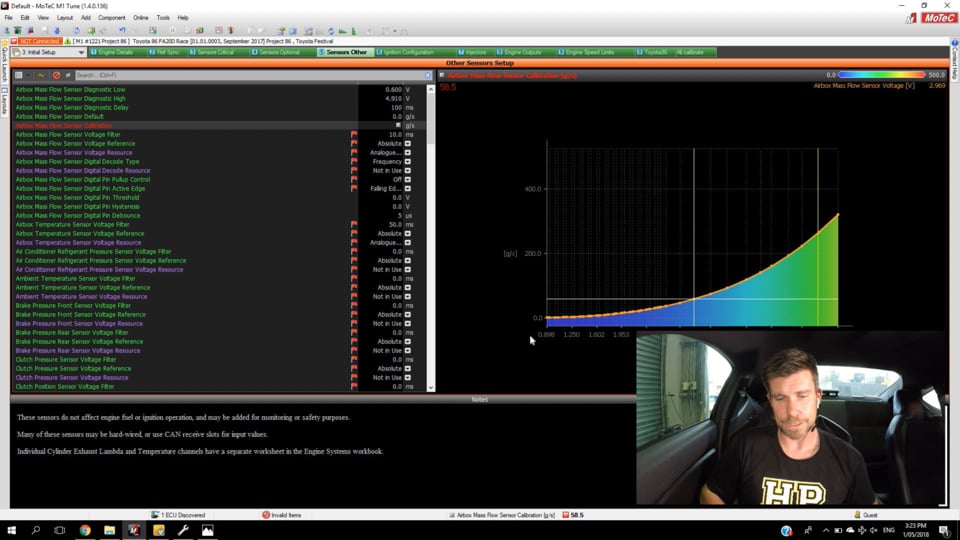960x540 pixels.
Task: Open Airbox Mass Flow Sensor Digital Decode Type dropdown
Action: 408,162
